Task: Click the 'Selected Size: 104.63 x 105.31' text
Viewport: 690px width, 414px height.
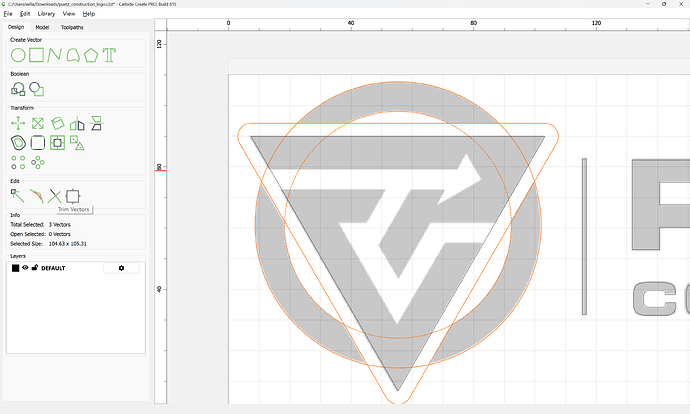Action: 48,244
